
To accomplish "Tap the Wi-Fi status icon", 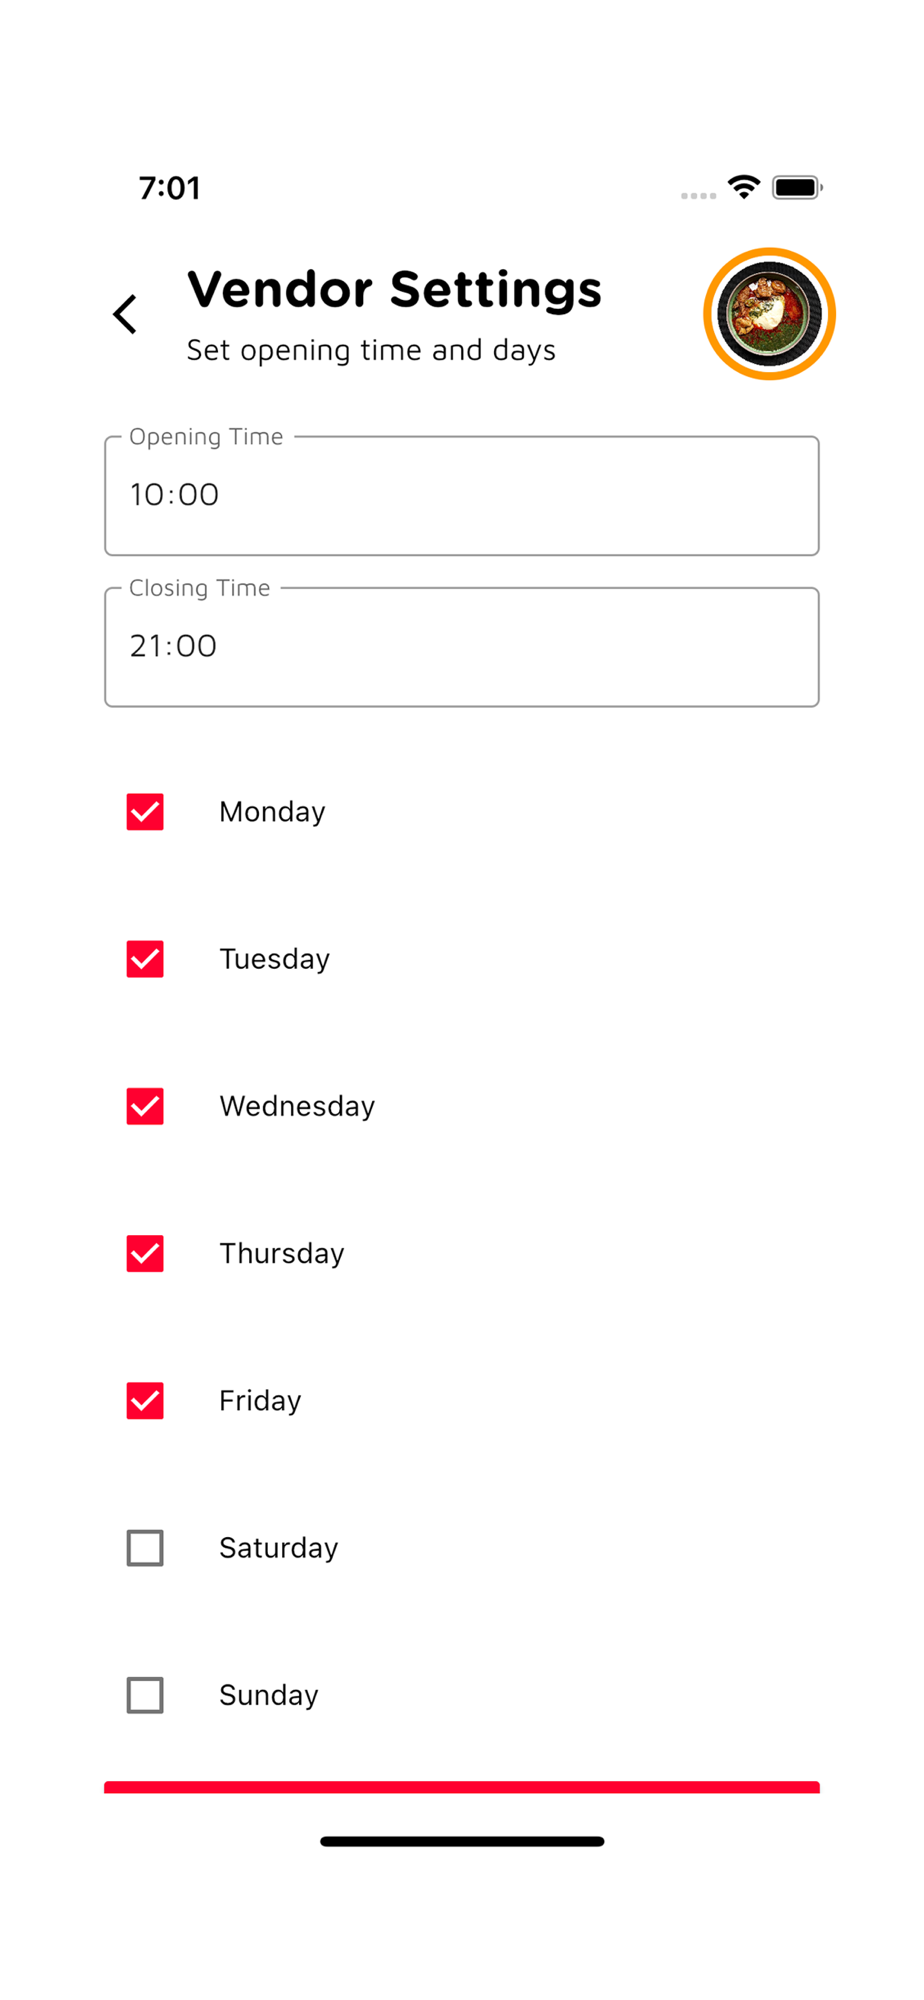I will (x=744, y=187).
